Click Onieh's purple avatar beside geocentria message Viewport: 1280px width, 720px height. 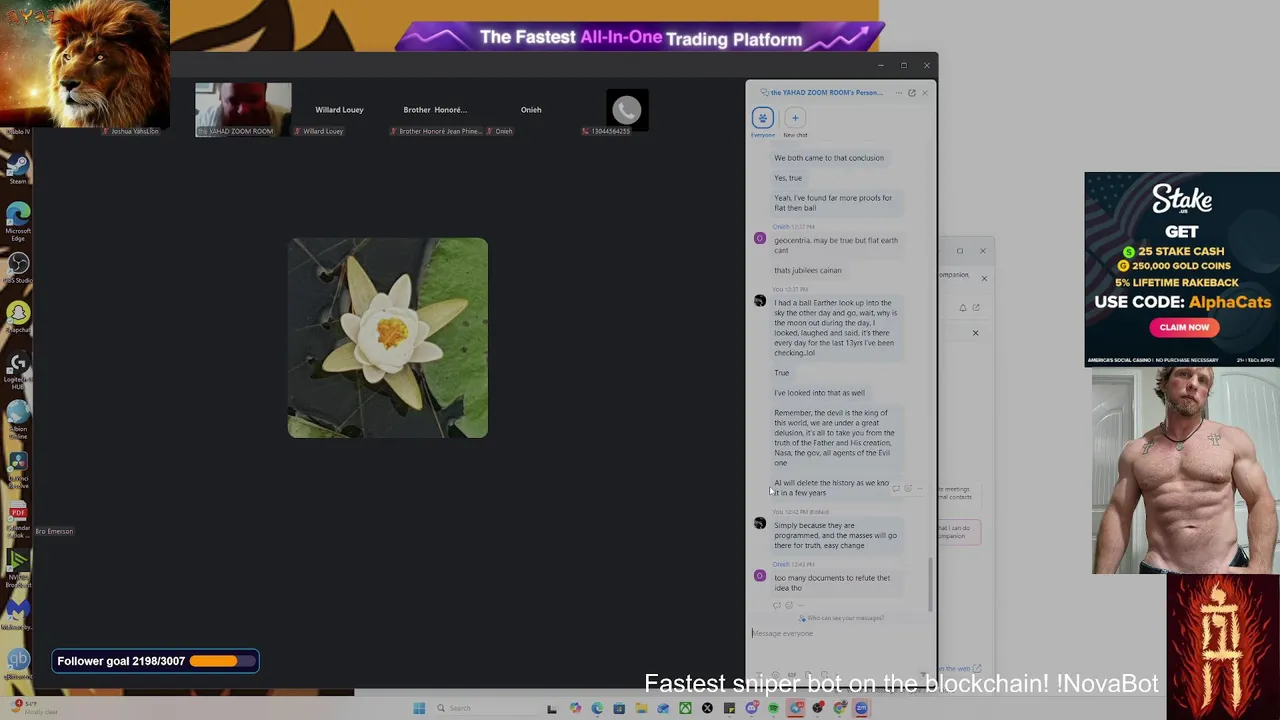[759, 238]
